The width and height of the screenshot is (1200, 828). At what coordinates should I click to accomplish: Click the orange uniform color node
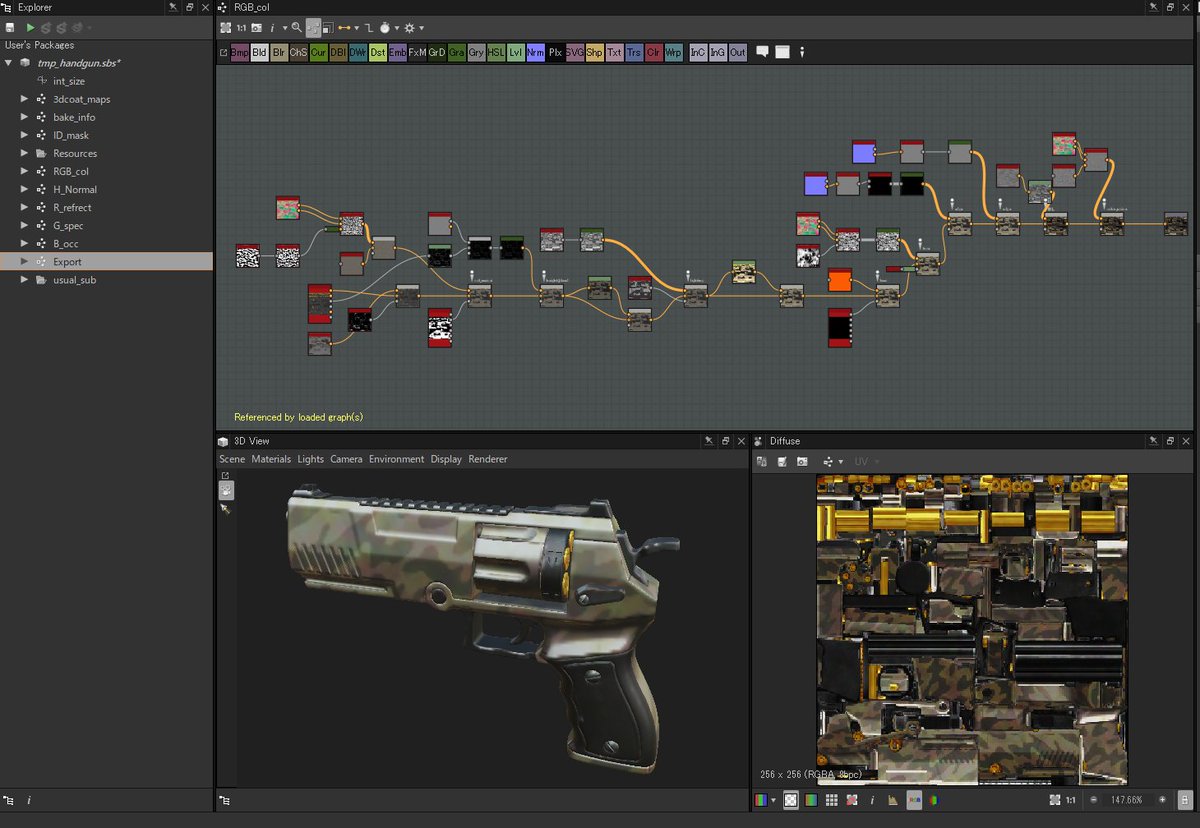(840, 280)
